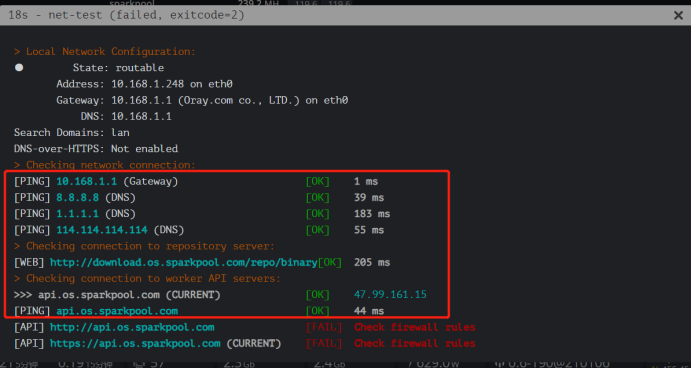
Task: Click the '183 ms' ping result
Action: tap(372, 214)
